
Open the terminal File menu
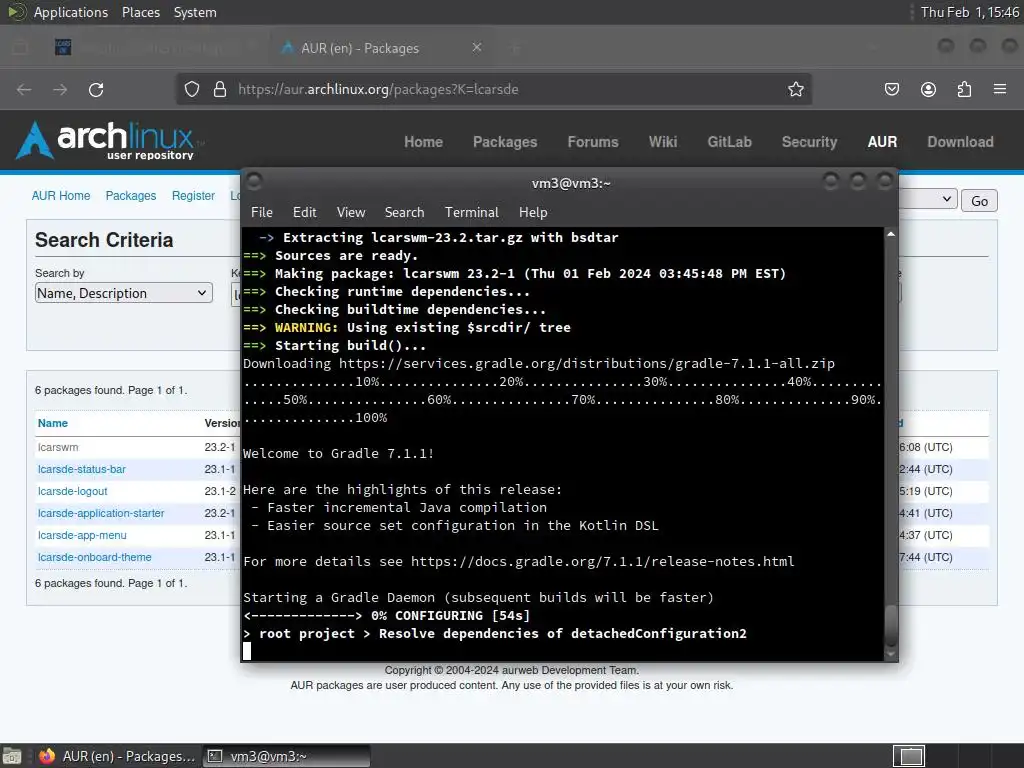click(262, 212)
